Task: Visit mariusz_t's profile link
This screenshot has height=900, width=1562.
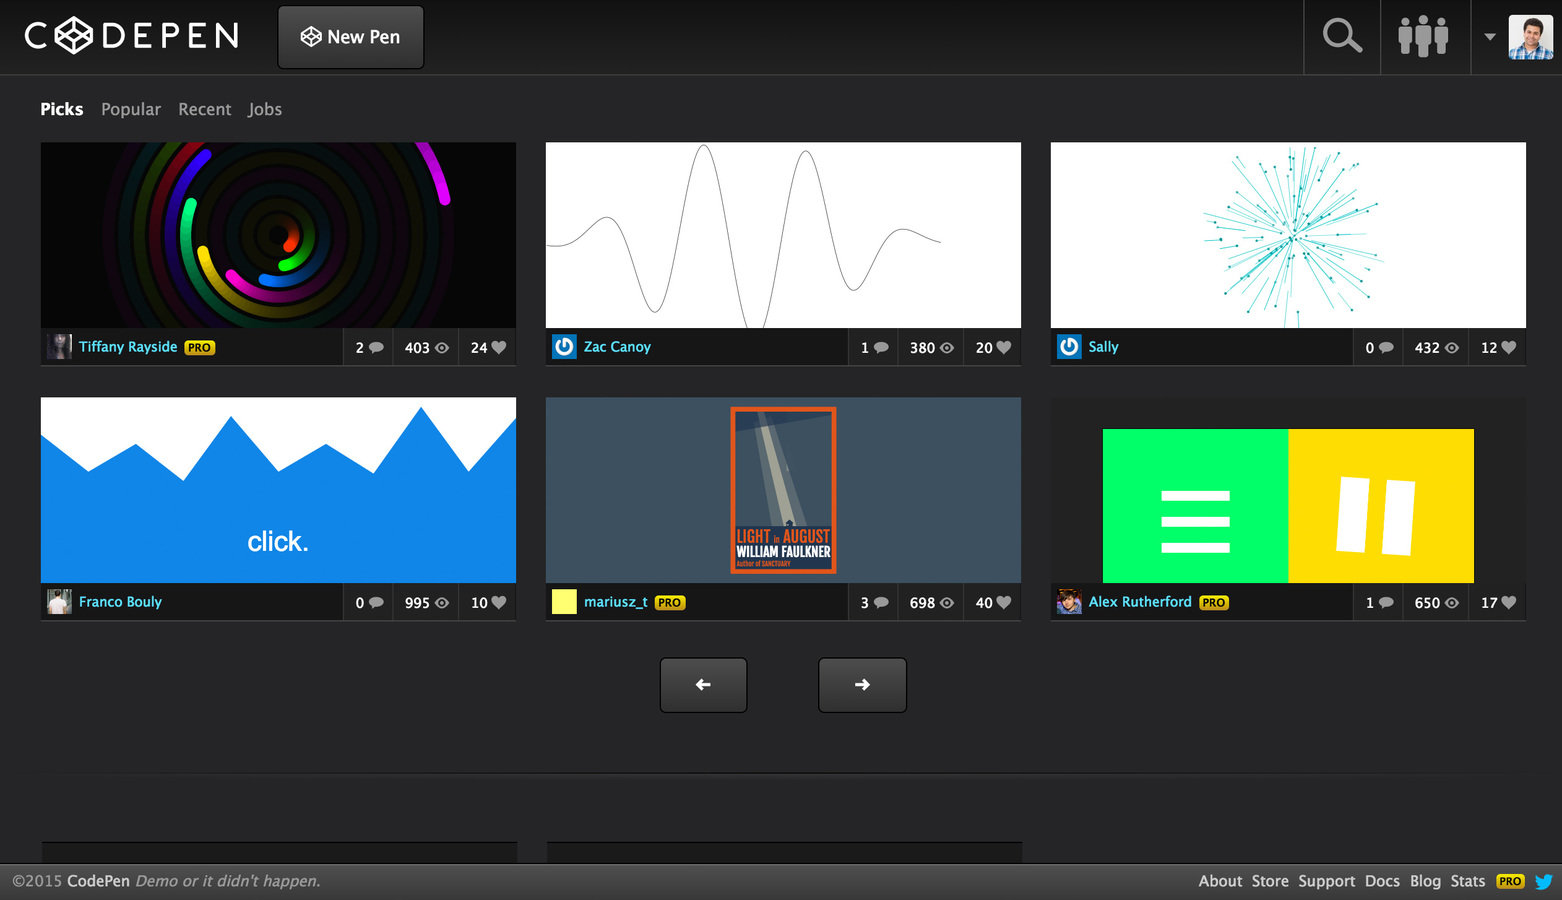Action: (x=616, y=602)
